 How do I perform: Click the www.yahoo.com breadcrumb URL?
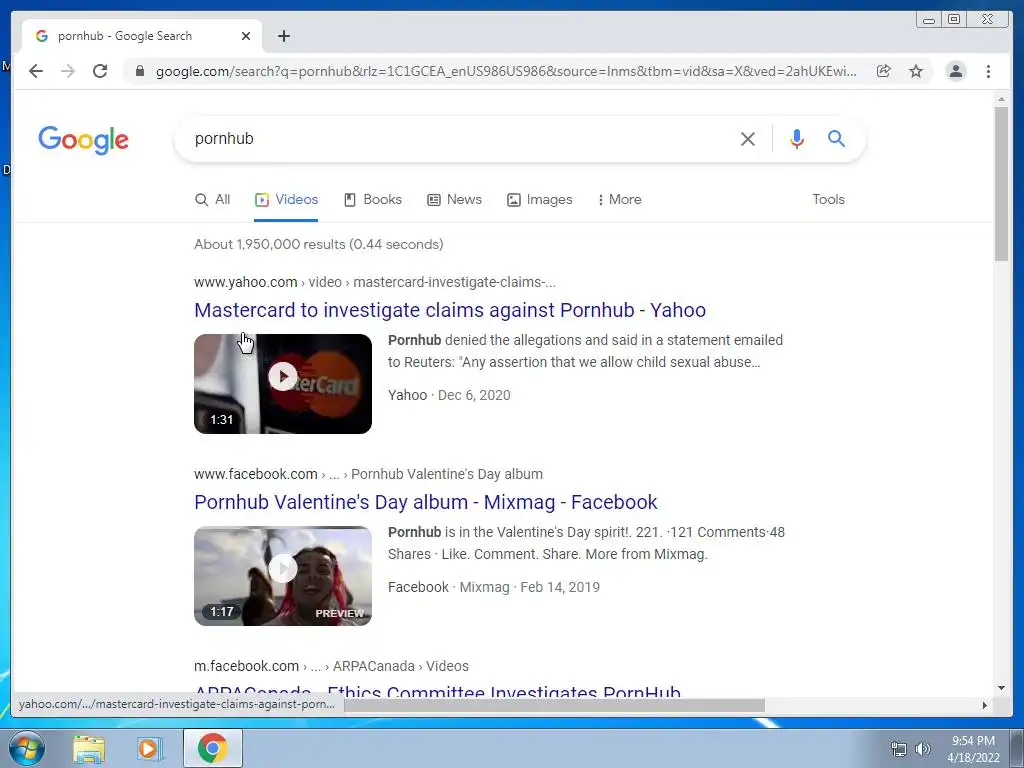coord(246,282)
